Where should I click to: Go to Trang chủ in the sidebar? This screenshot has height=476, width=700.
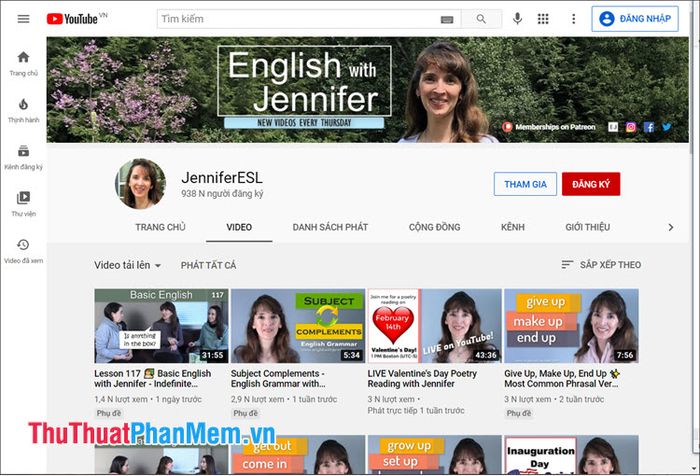click(23, 64)
